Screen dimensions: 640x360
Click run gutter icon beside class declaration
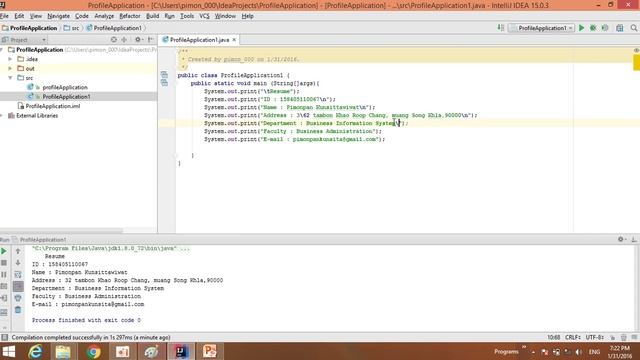(164, 75)
